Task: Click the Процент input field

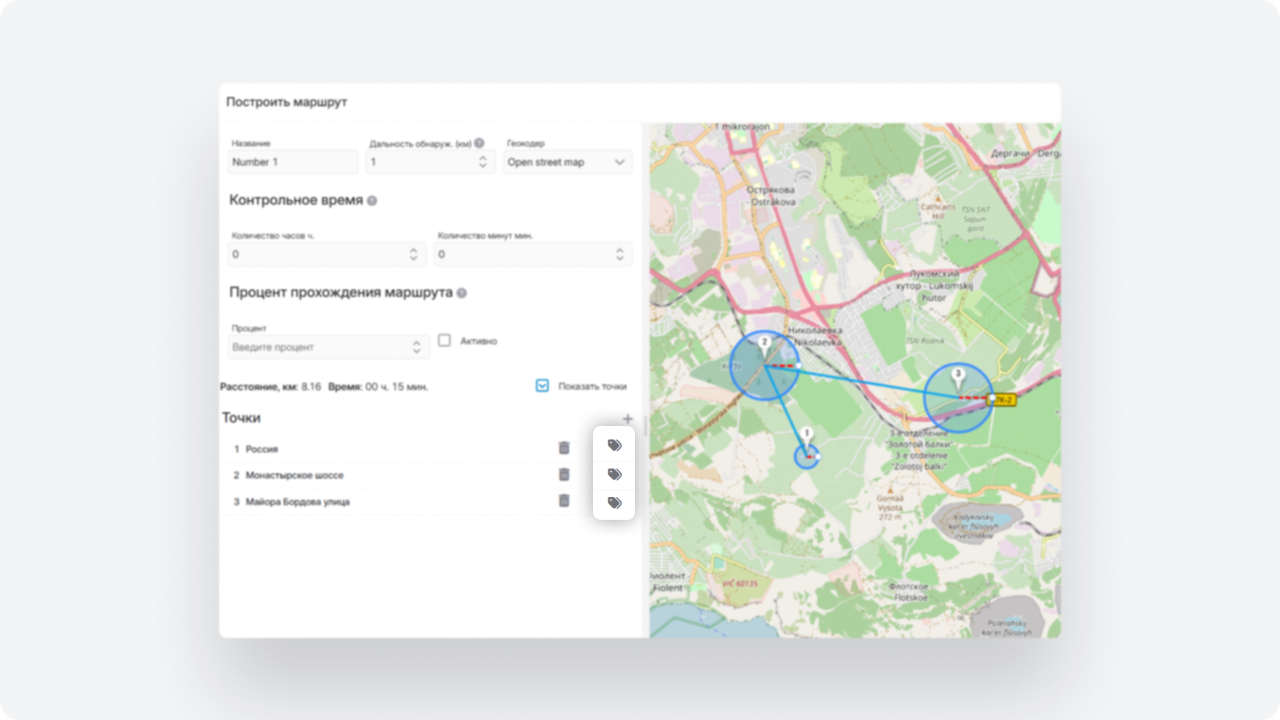Action: point(320,347)
